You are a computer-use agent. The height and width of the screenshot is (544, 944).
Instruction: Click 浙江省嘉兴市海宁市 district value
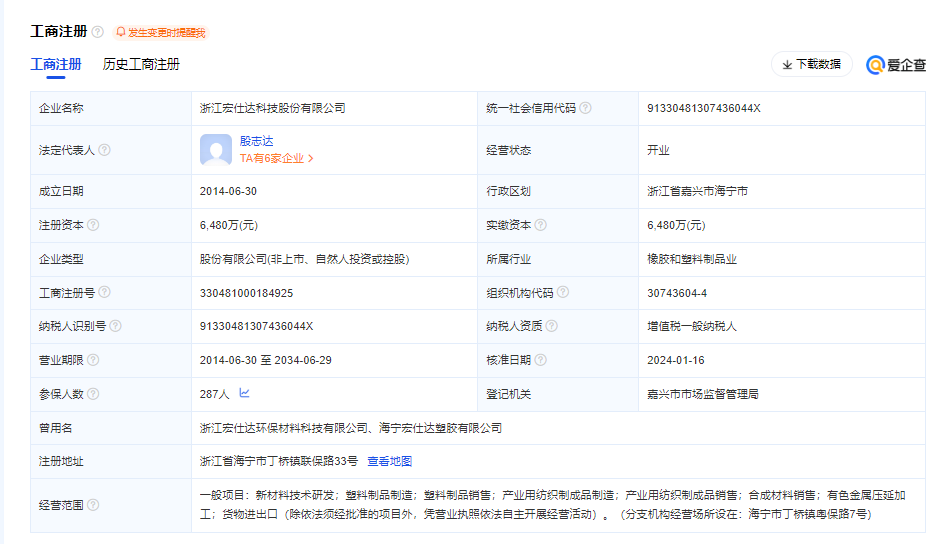pyautogui.click(x=697, y=191)
